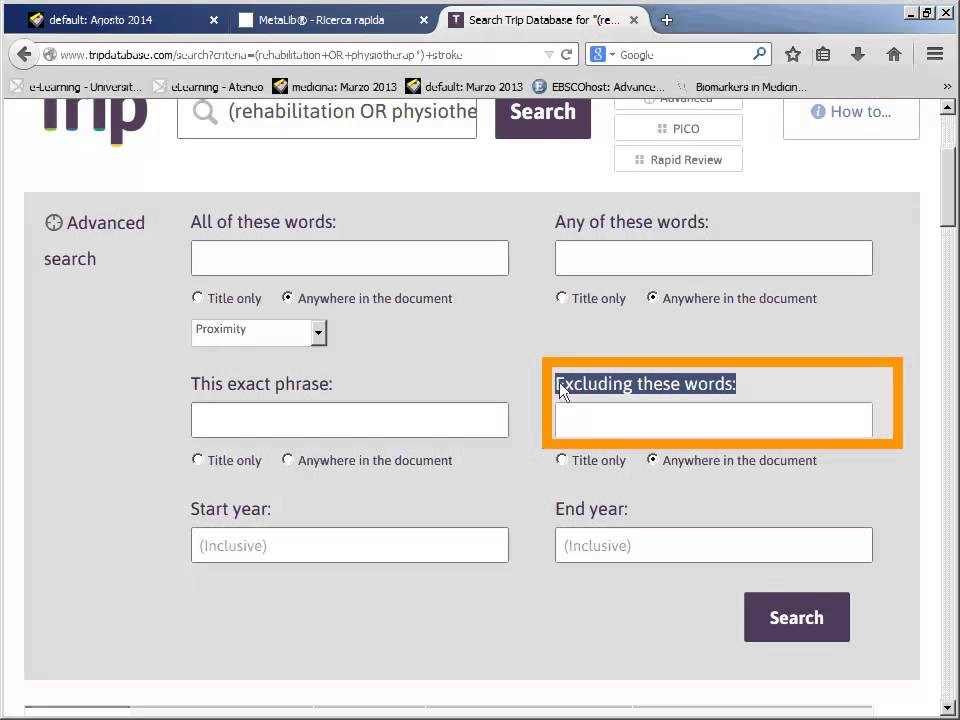Close the MetaLib Ricerca rapida tab
This screenshot has width=960, height=720.
[424, 20]
